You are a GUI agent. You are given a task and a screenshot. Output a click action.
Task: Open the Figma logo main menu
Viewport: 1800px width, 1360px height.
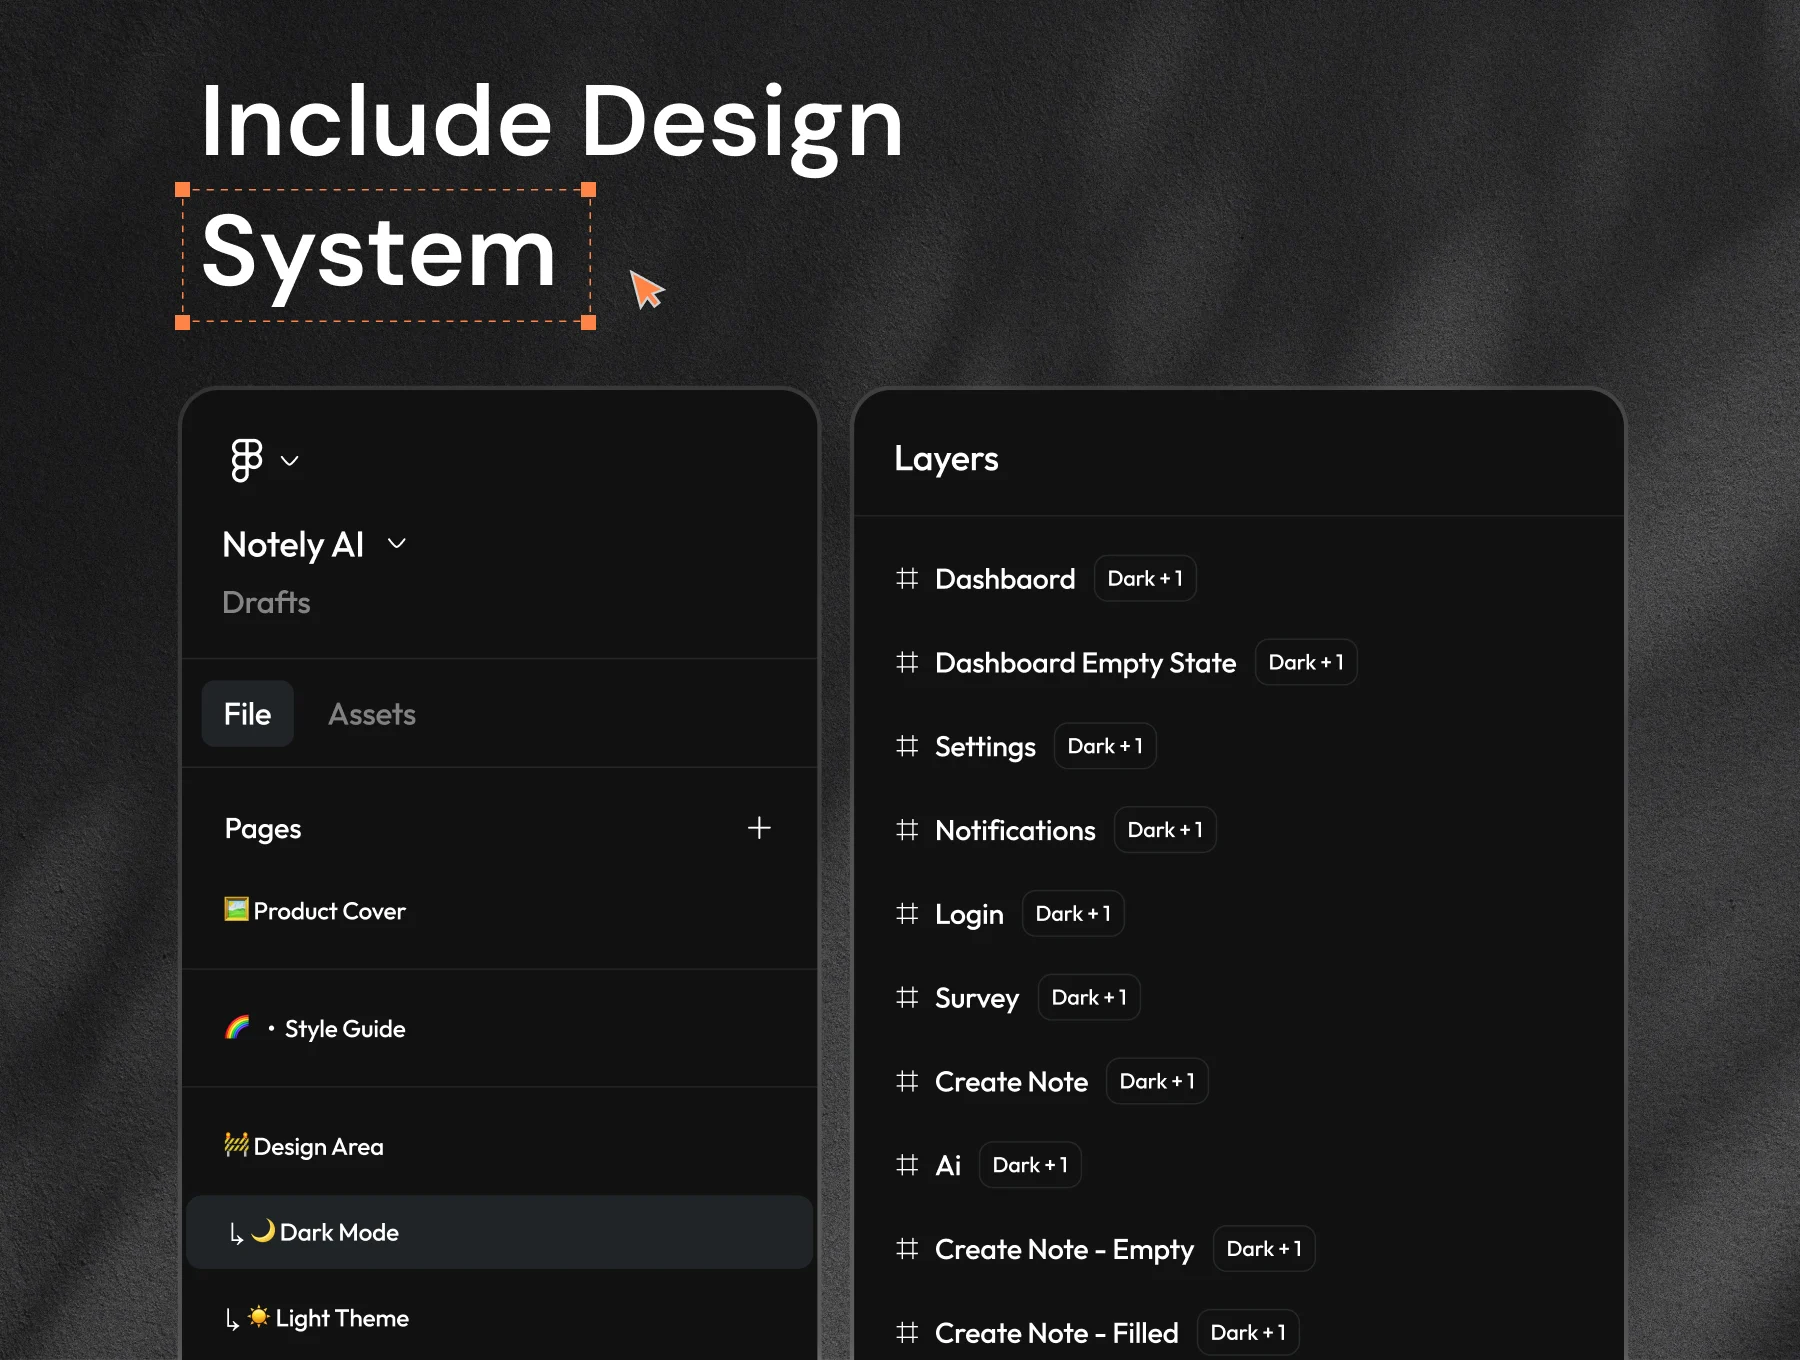246,460
